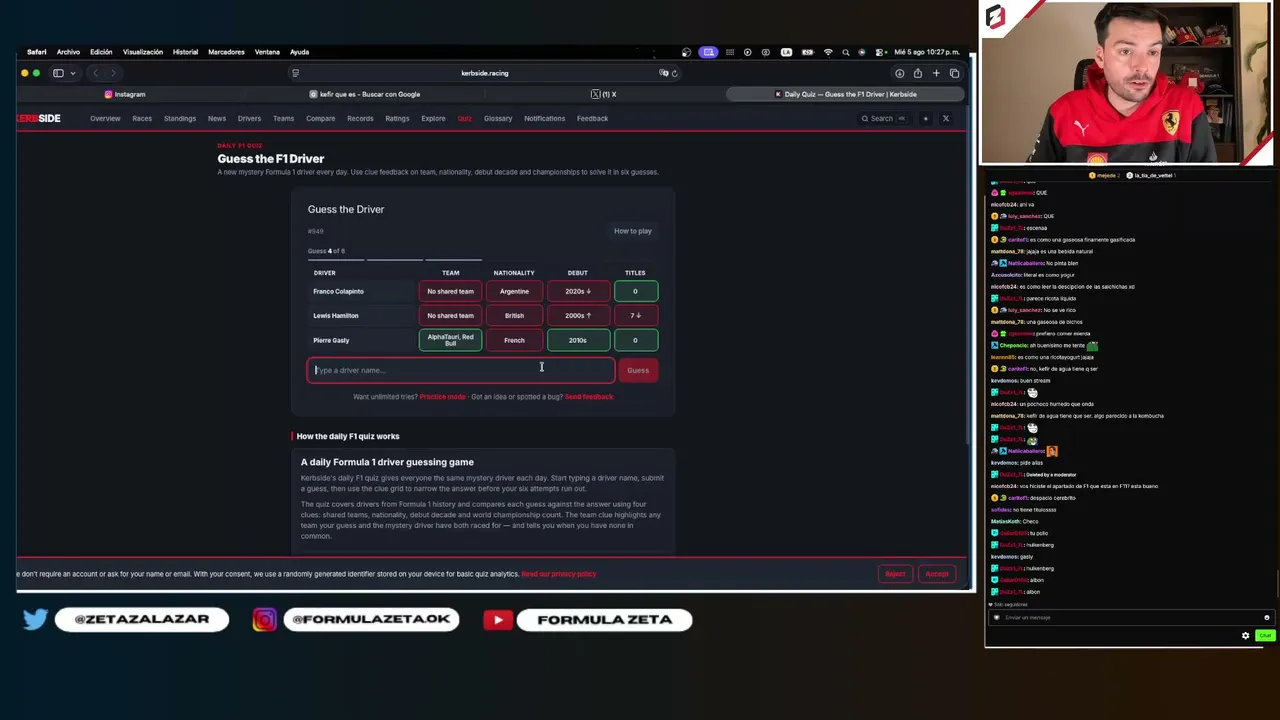1280x720 pixels.
Task: Click the driver name input field
Action: pyautogui.click(x=461, y=370)
